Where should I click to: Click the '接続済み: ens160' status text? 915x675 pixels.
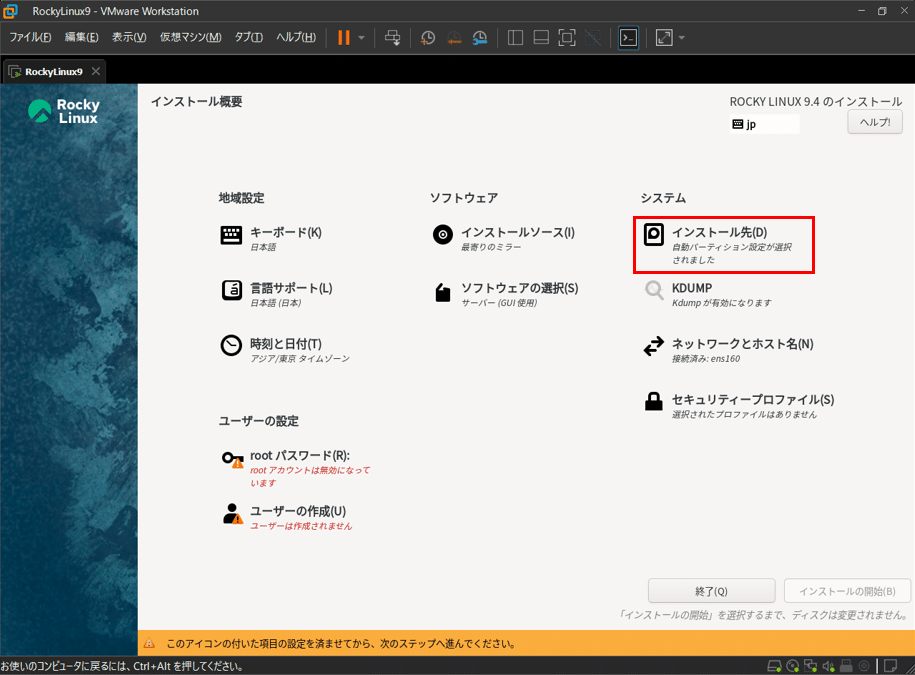pyautogui.click(x=706, y=359)
